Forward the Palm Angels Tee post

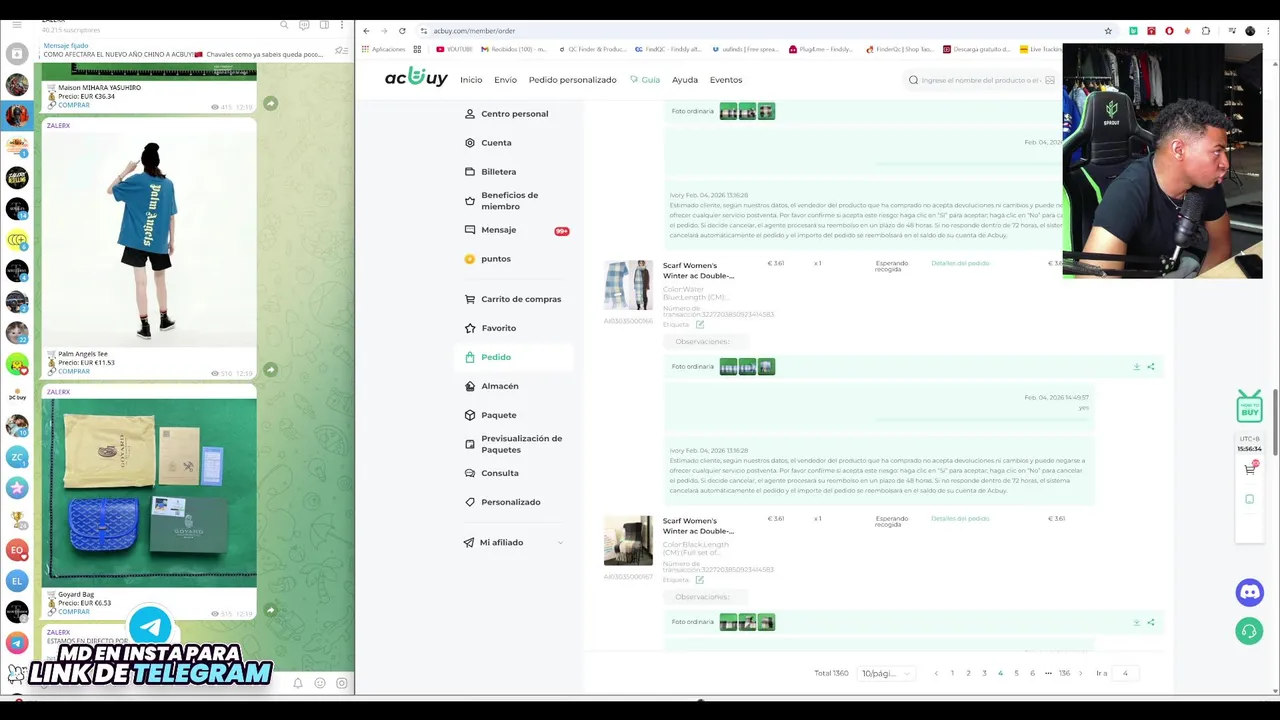pos(270,370)
